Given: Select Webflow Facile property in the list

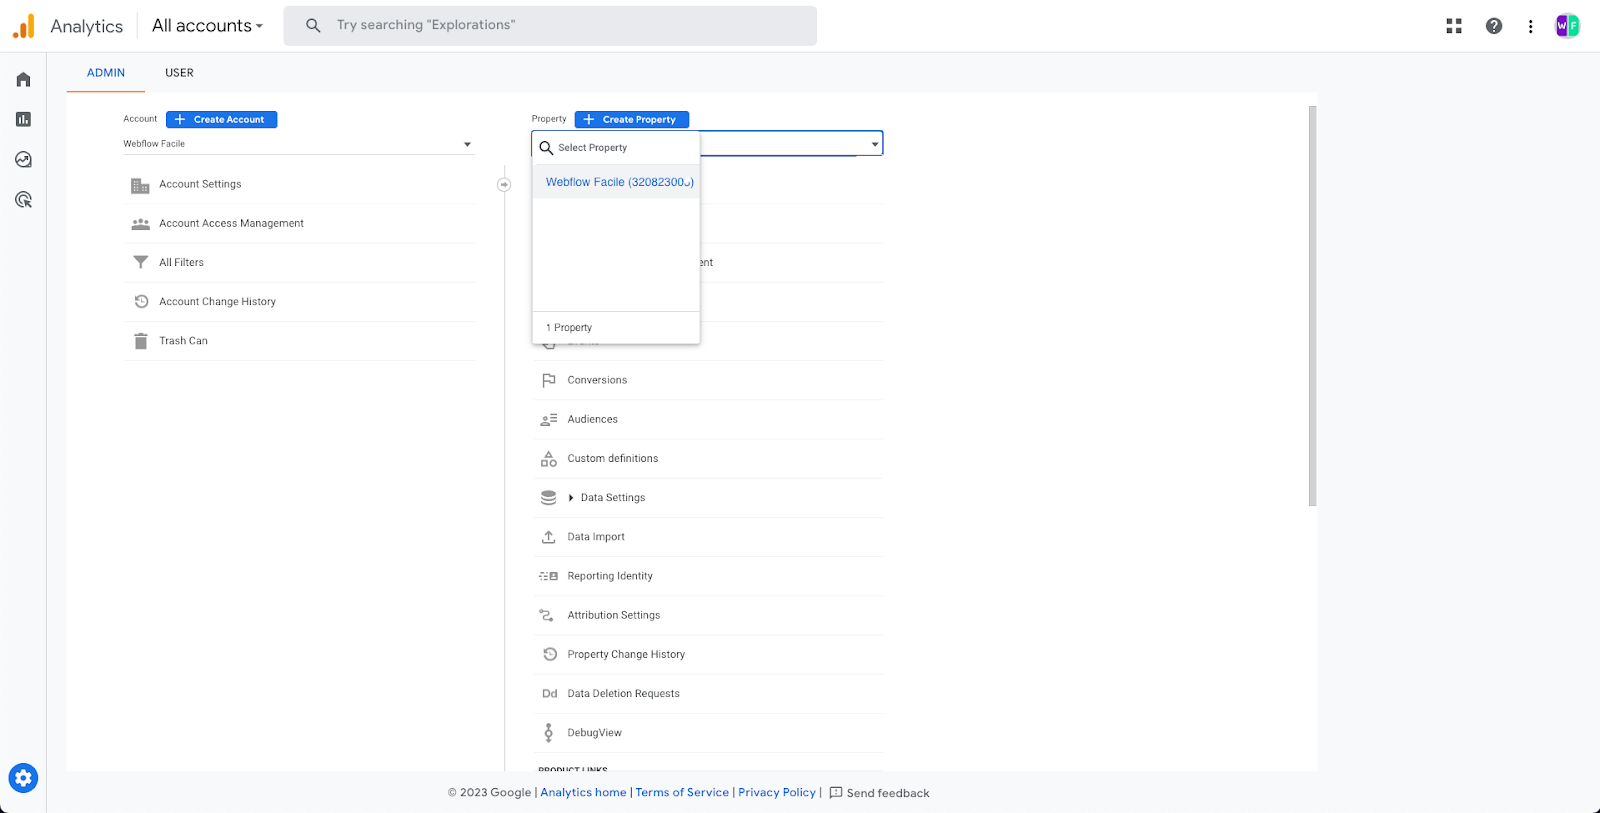Looking at the screenshot, I should (x=616, y=182).
